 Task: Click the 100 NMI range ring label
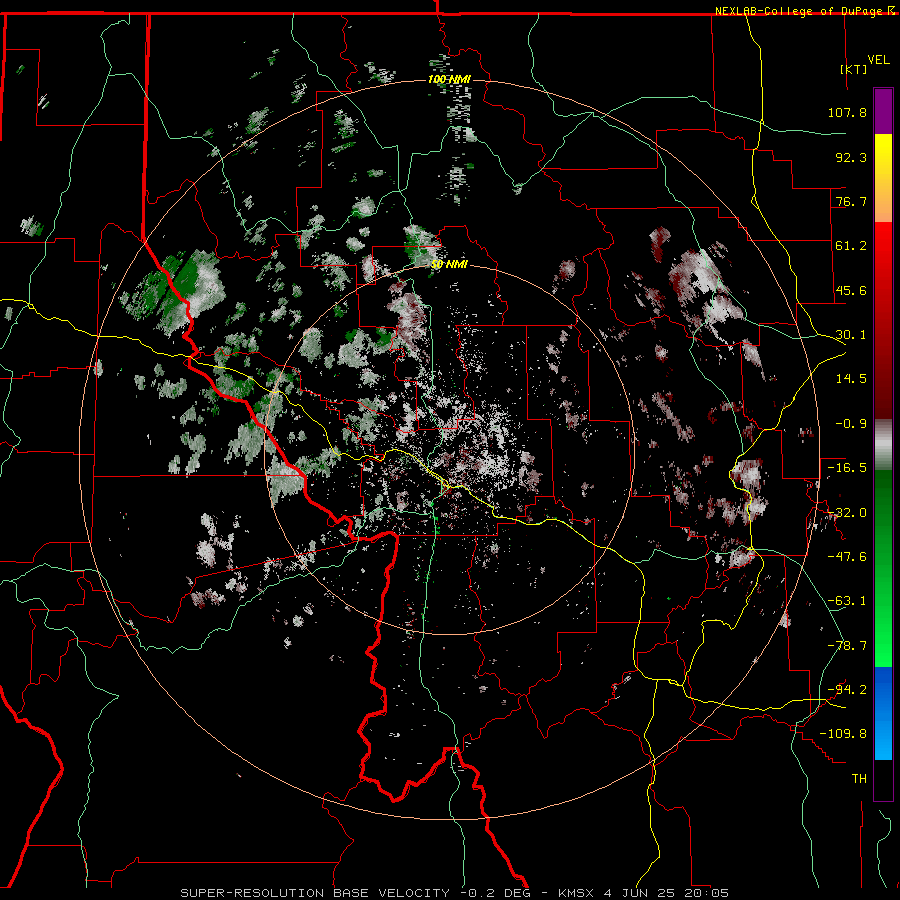449,79
